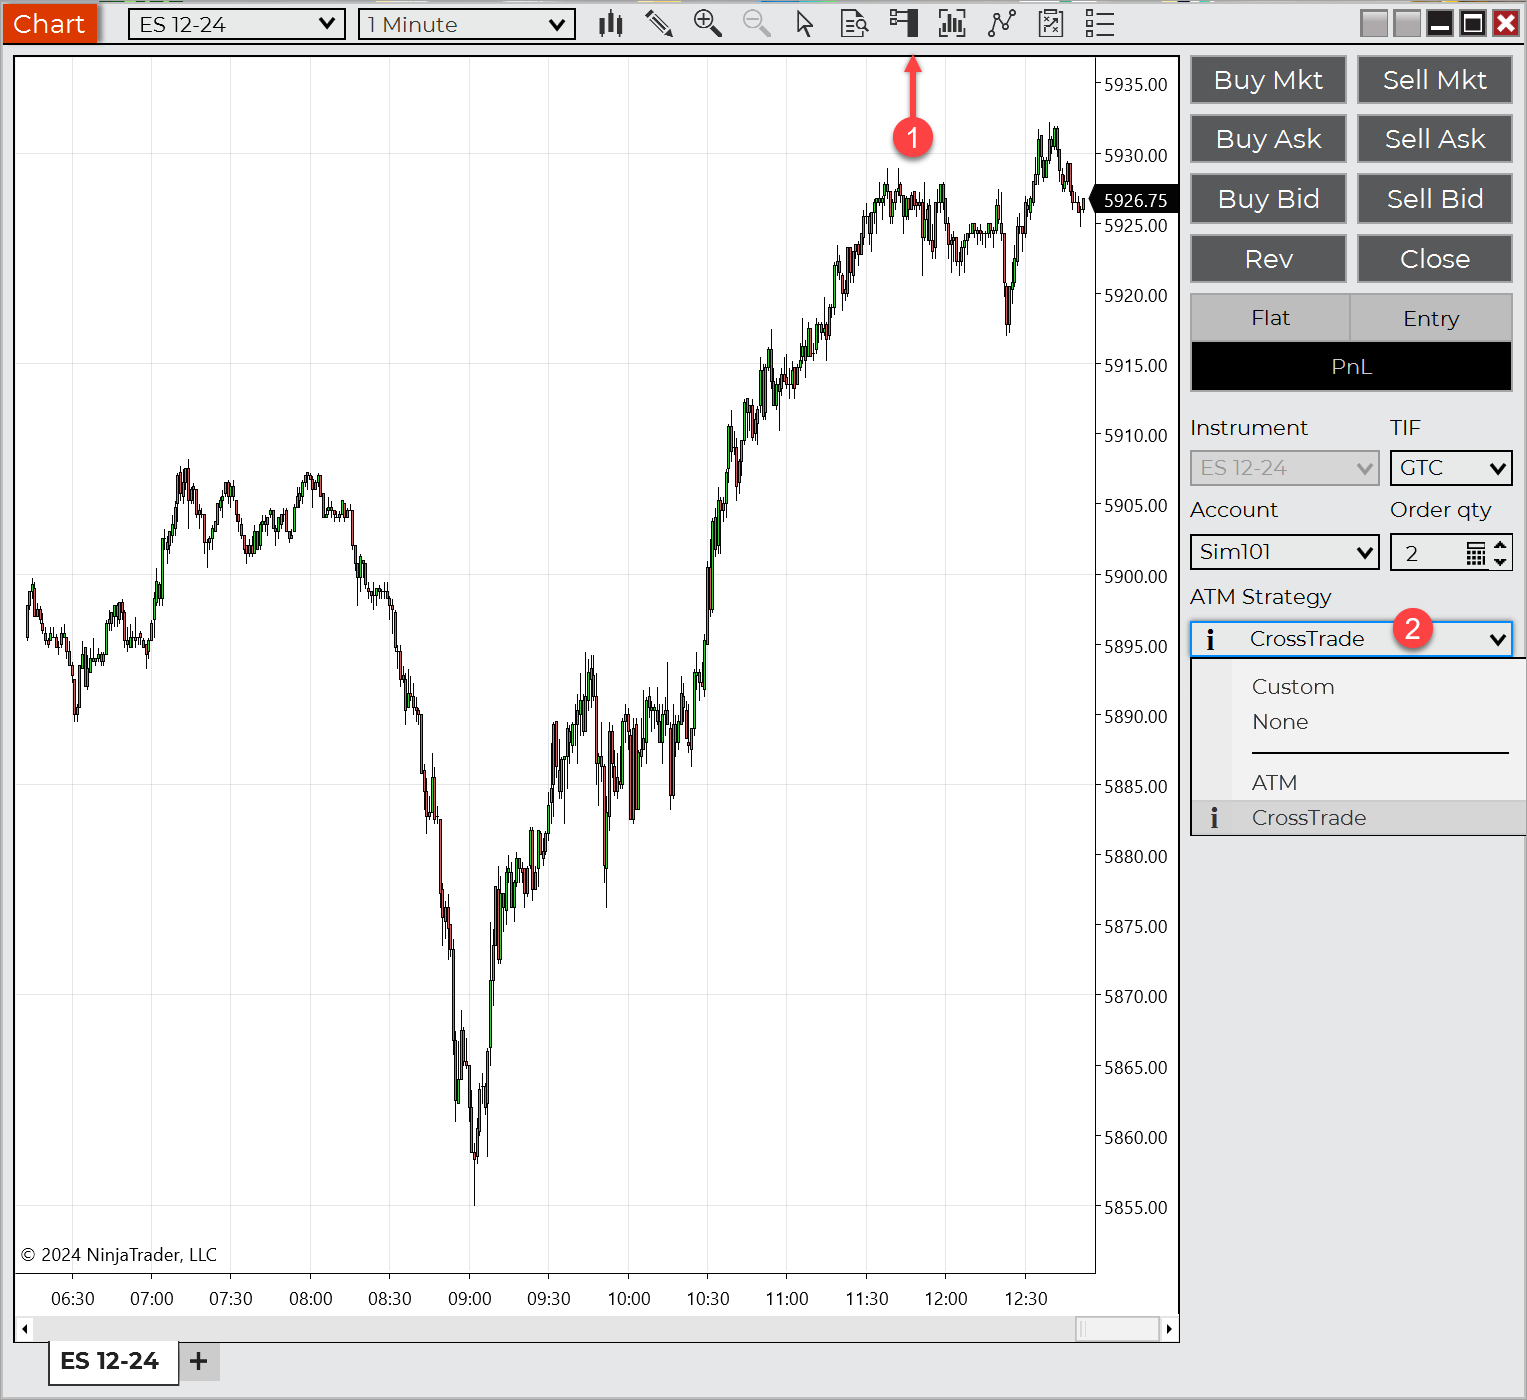Select Custom in ATM Strategy list
The width and height of the screenshot is (1527, 1400).
(x=1292, y=687)
